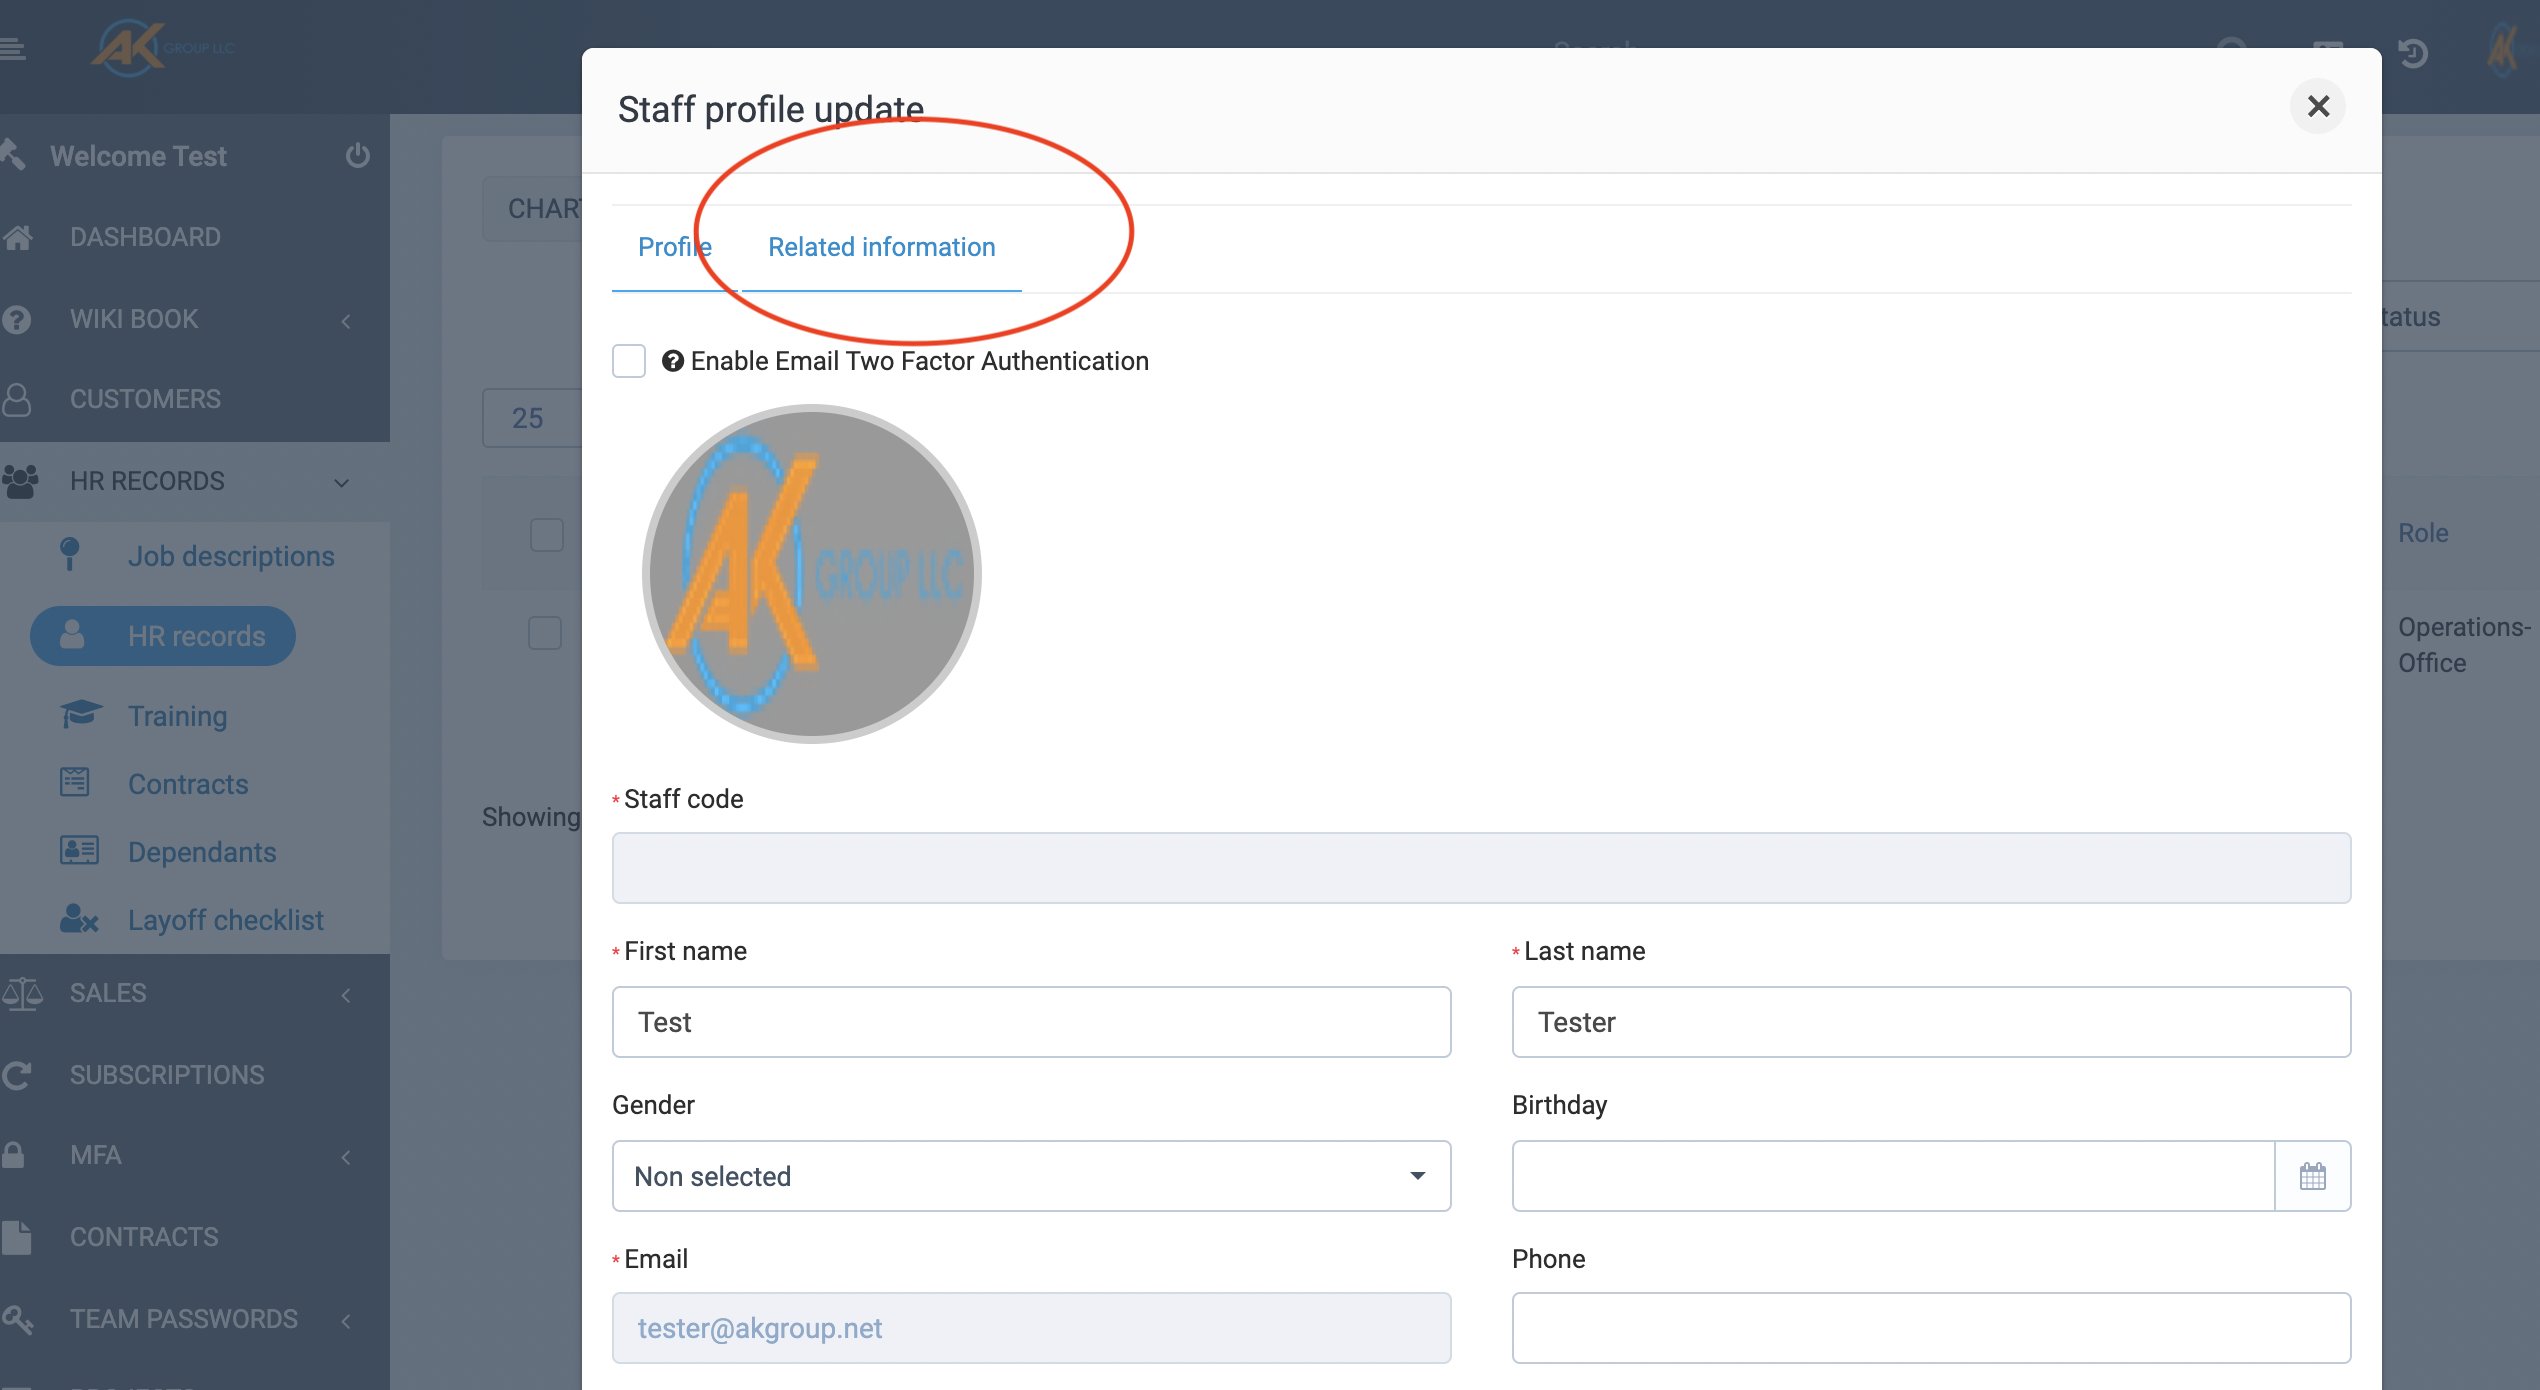Open WIKI BOOK menu item
Image resolution: width=2540 pixels, height=1390 pixels.
tap(134, 319)
